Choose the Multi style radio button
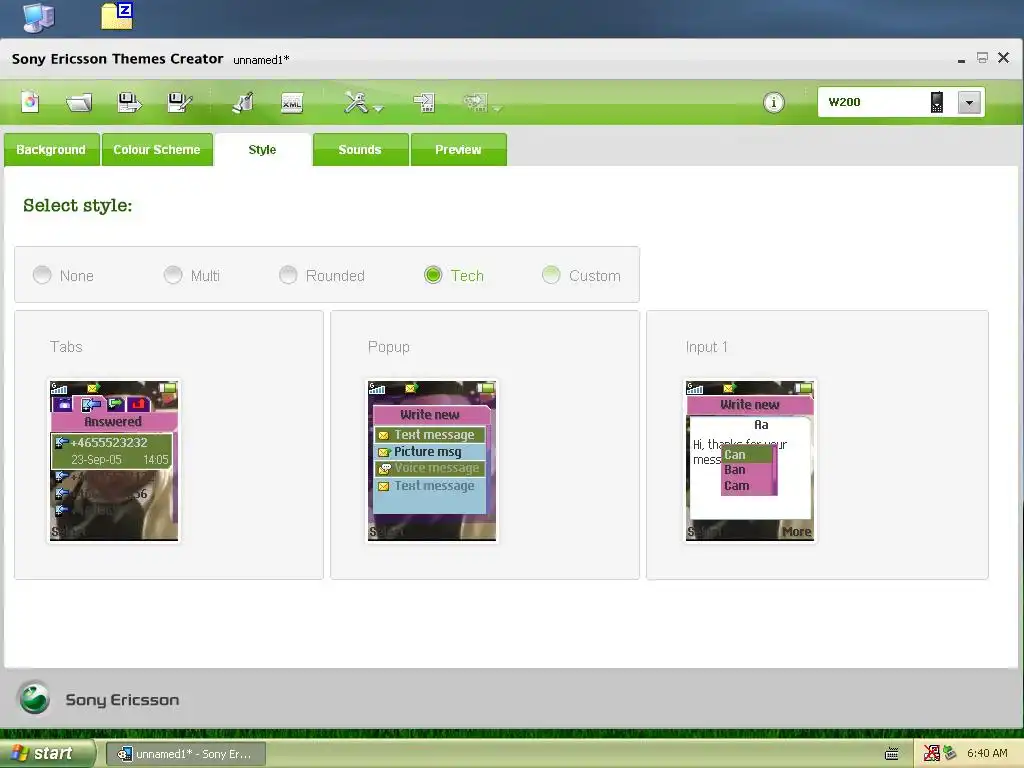 (173, 275)
